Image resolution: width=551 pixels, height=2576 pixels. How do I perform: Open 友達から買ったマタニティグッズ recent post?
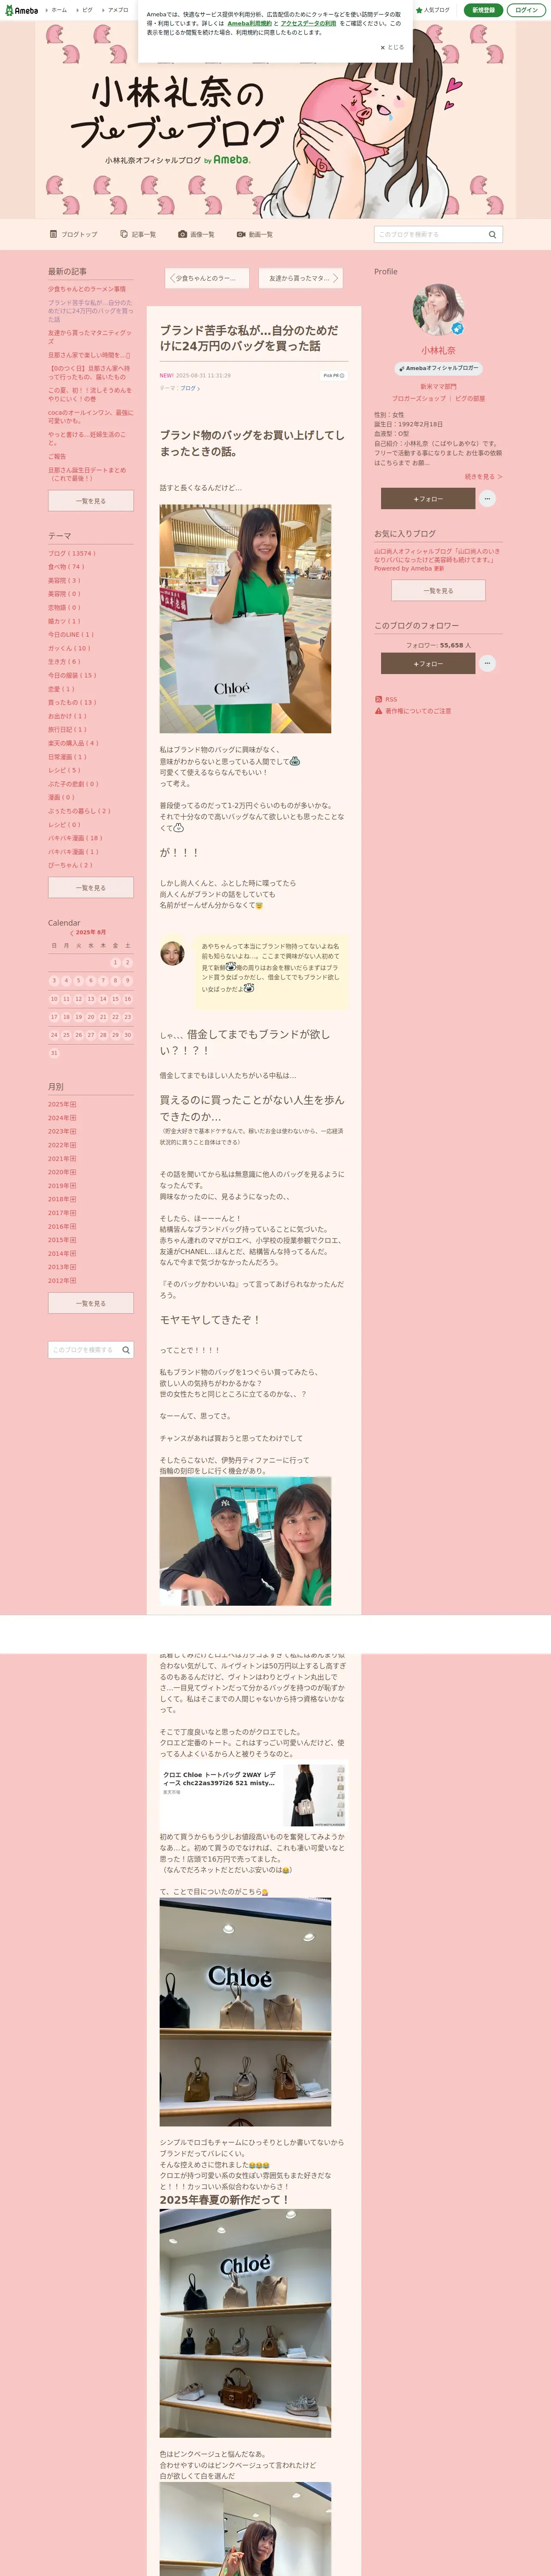point(90,337)
